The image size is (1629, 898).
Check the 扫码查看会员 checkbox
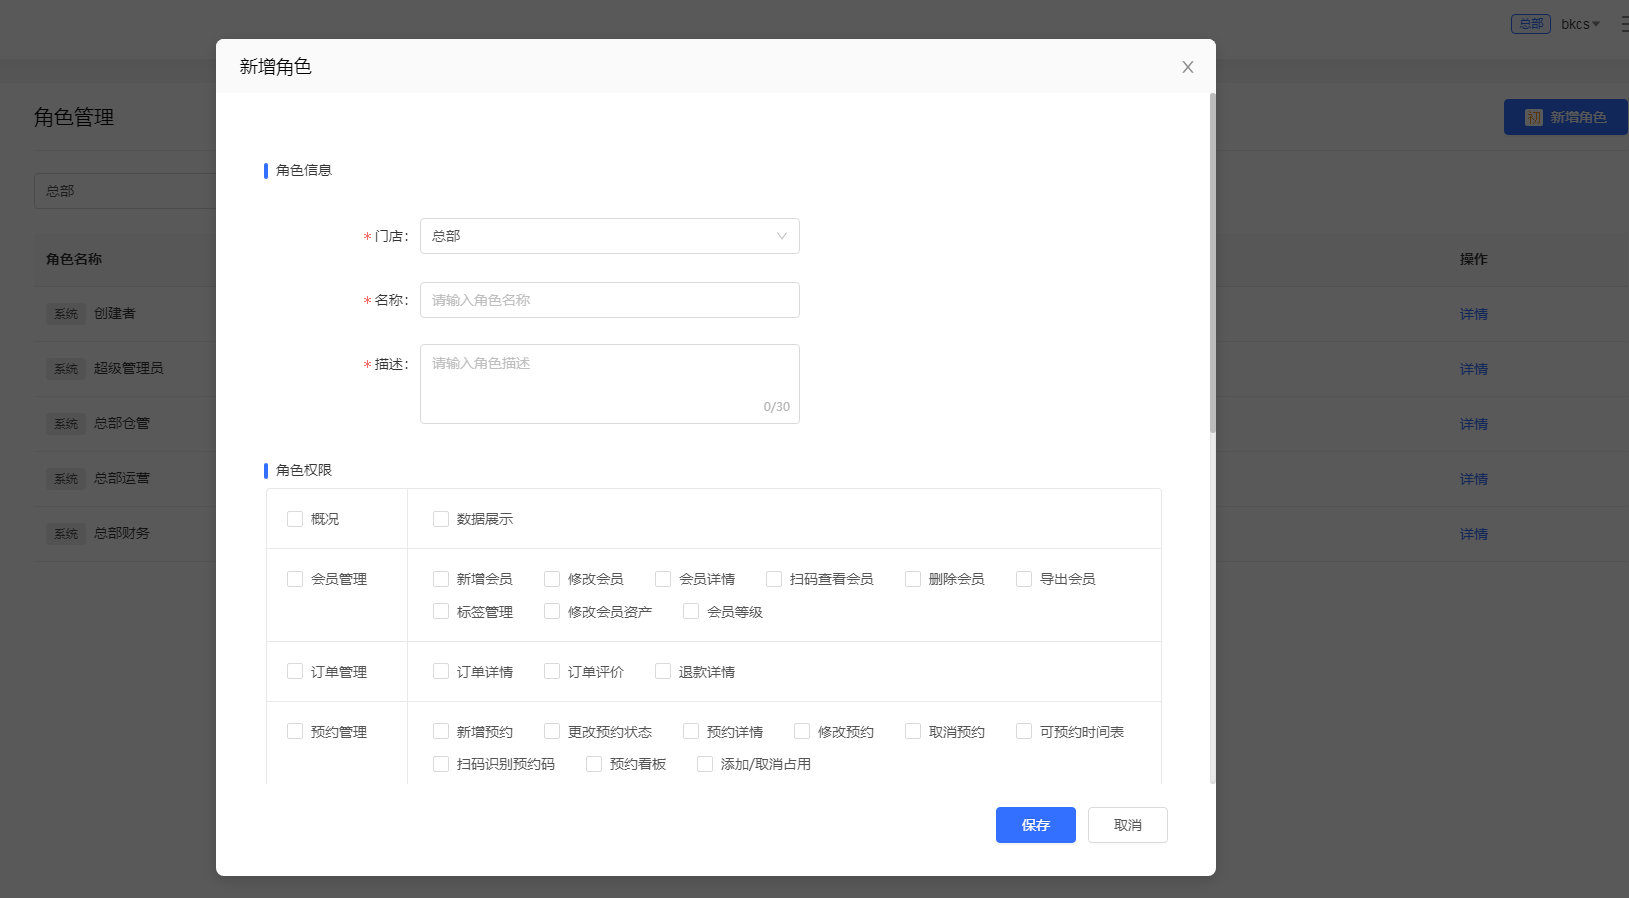click(774, 579)
